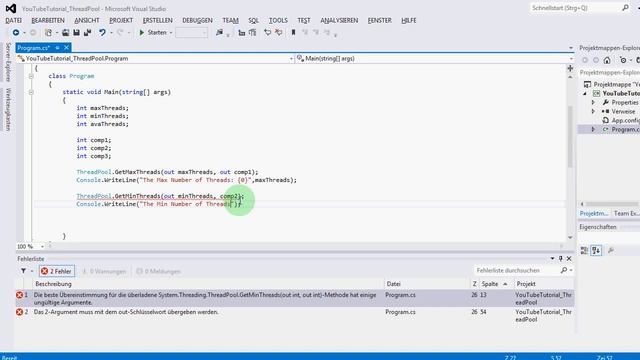Open the ERSTELLEN menu

point(158,20)
